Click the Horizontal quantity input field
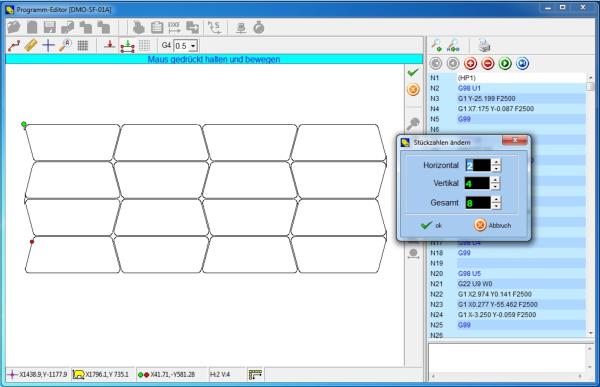 point(478,165)
